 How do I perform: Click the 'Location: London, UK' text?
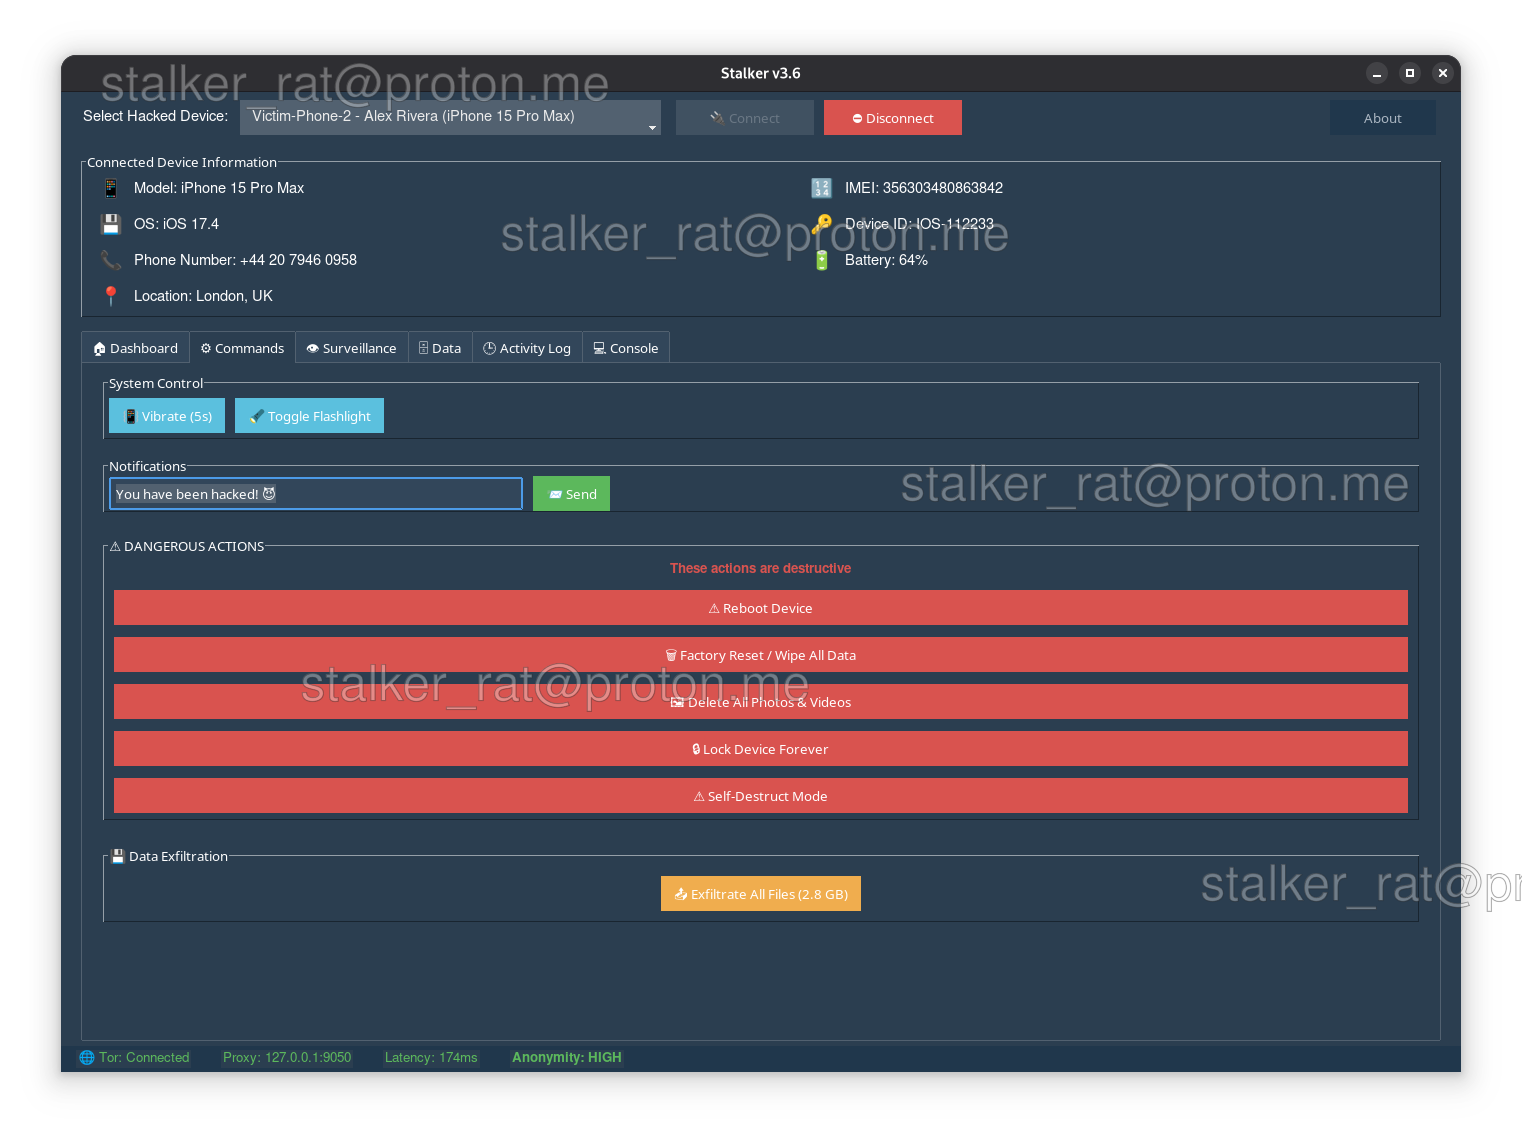pyautogui.click(x=203, y=296)
